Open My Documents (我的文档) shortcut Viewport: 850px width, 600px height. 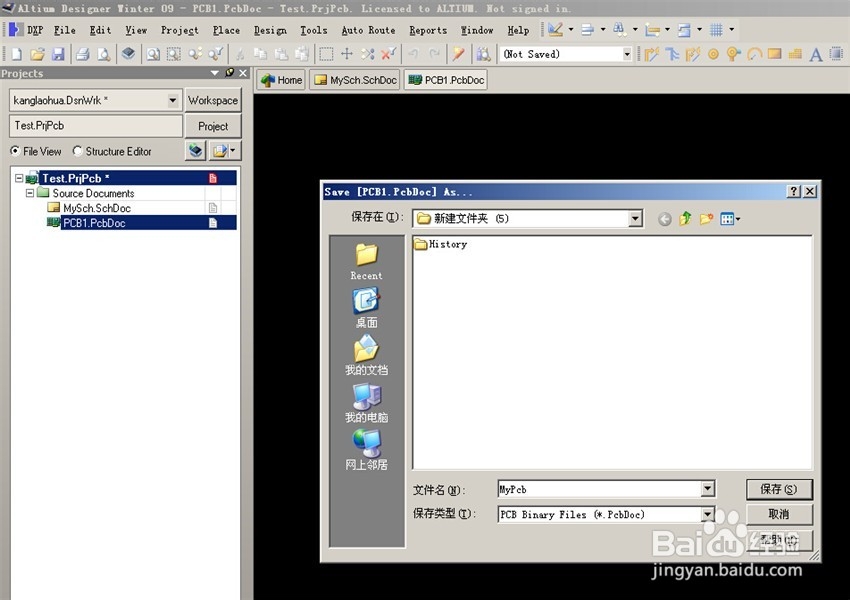(x=366, y=355)
